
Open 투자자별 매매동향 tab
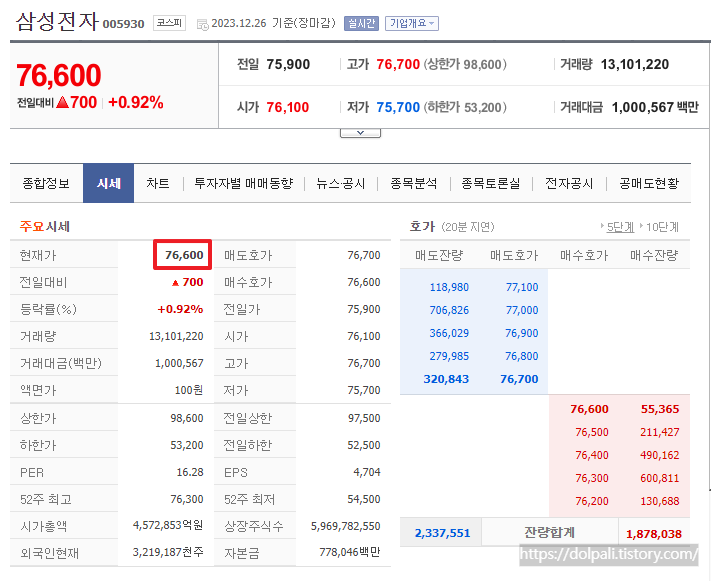pos(243,183)
